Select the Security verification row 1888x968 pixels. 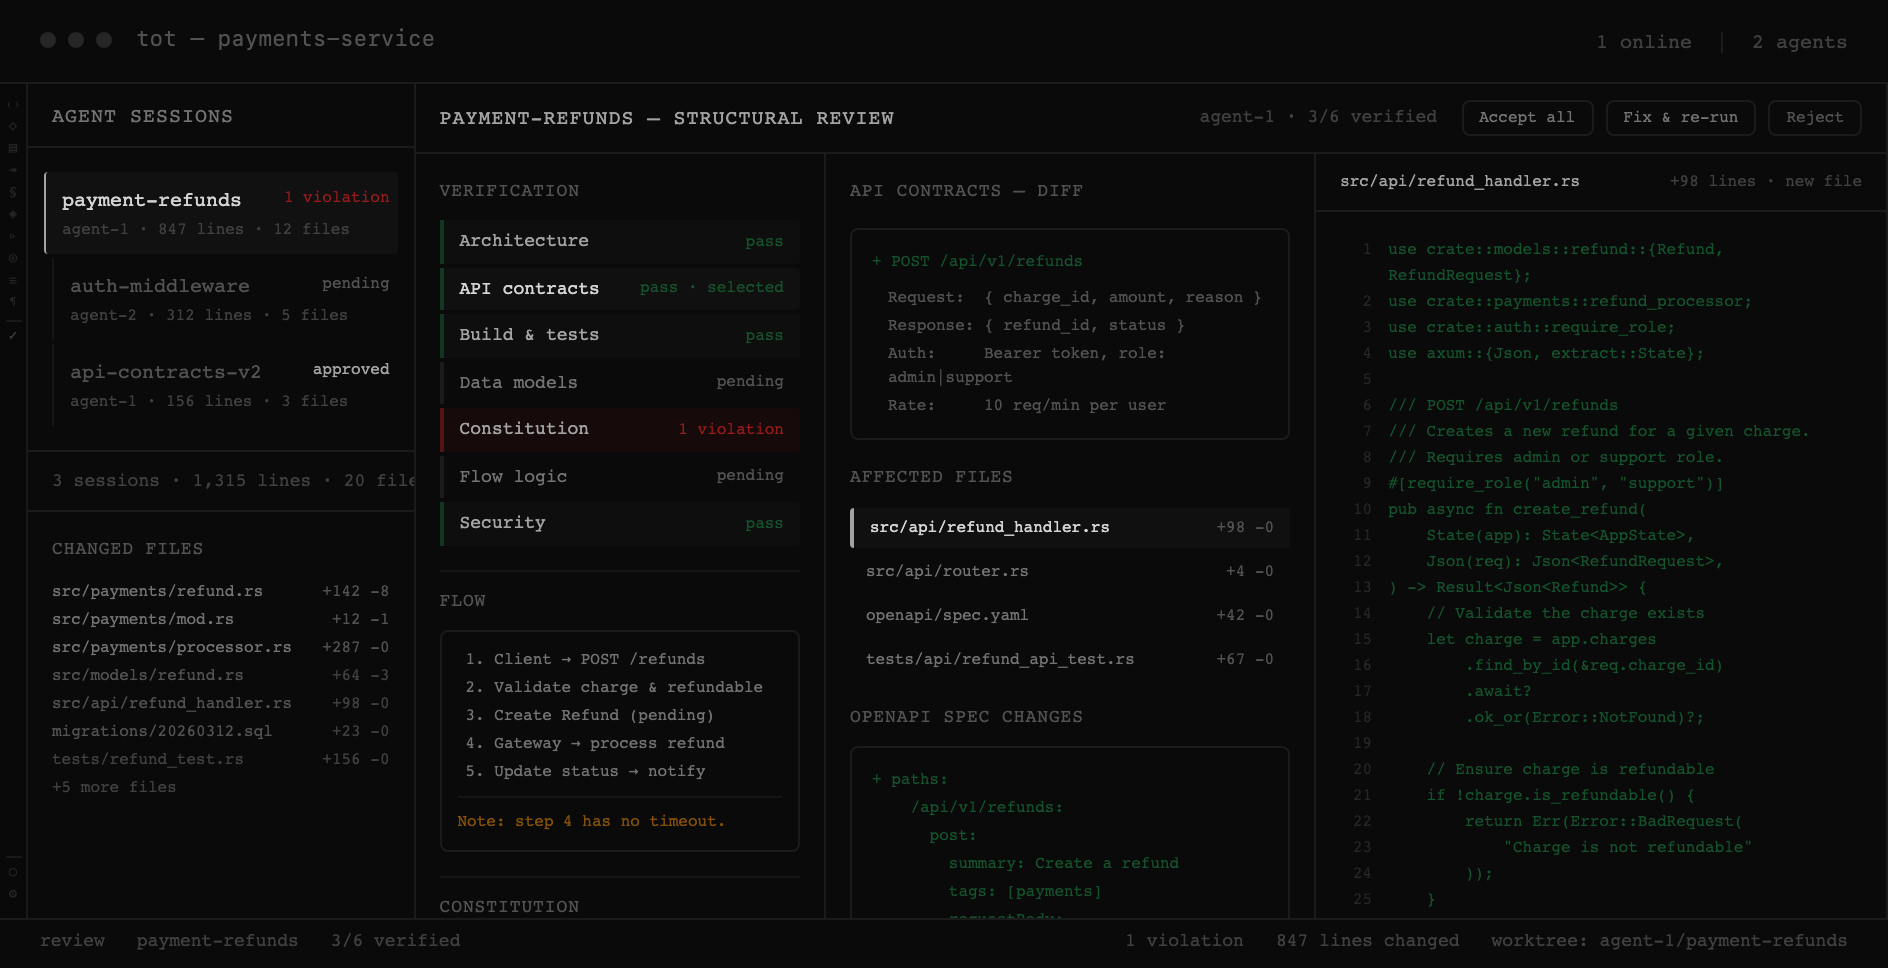pos(620,523)
